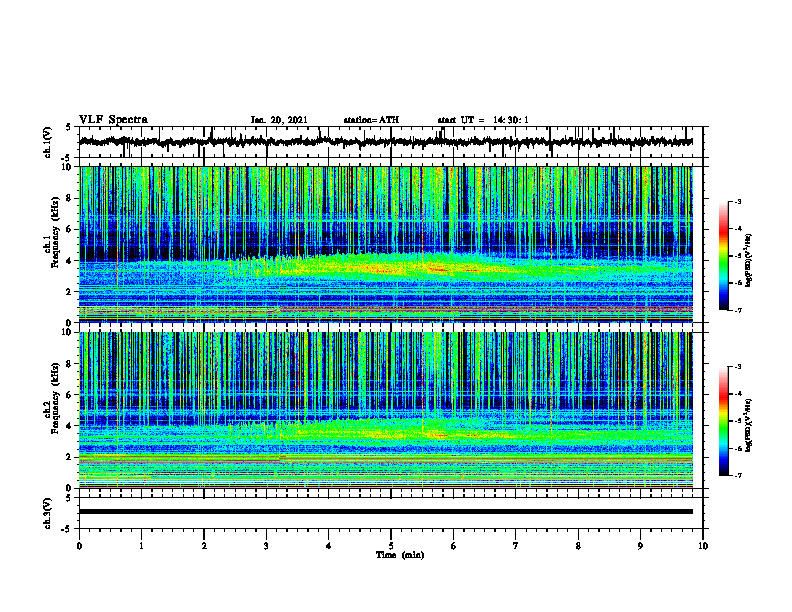This screenshot has height=612, width=792.
Task: Click the "8" kHz tick on ch.1 frequency axis
Action: [x=70, y=198]
